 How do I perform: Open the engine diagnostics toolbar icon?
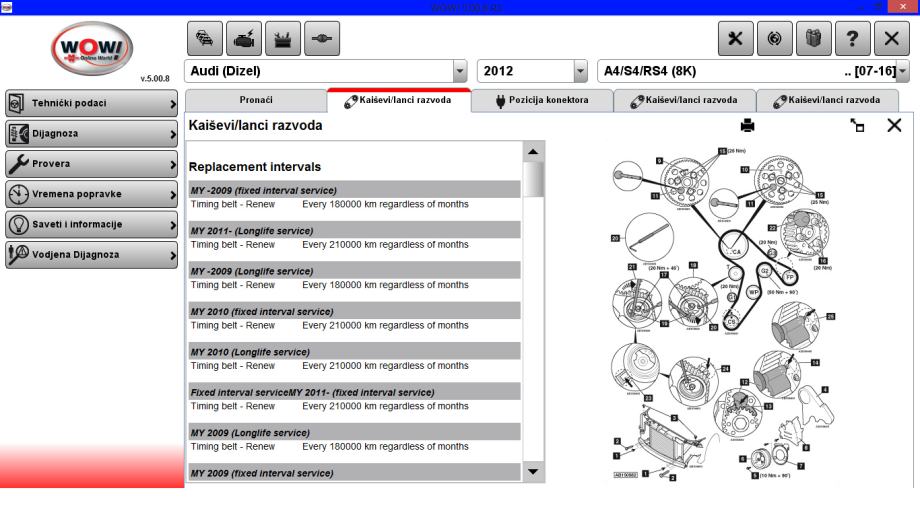point(243,37)
